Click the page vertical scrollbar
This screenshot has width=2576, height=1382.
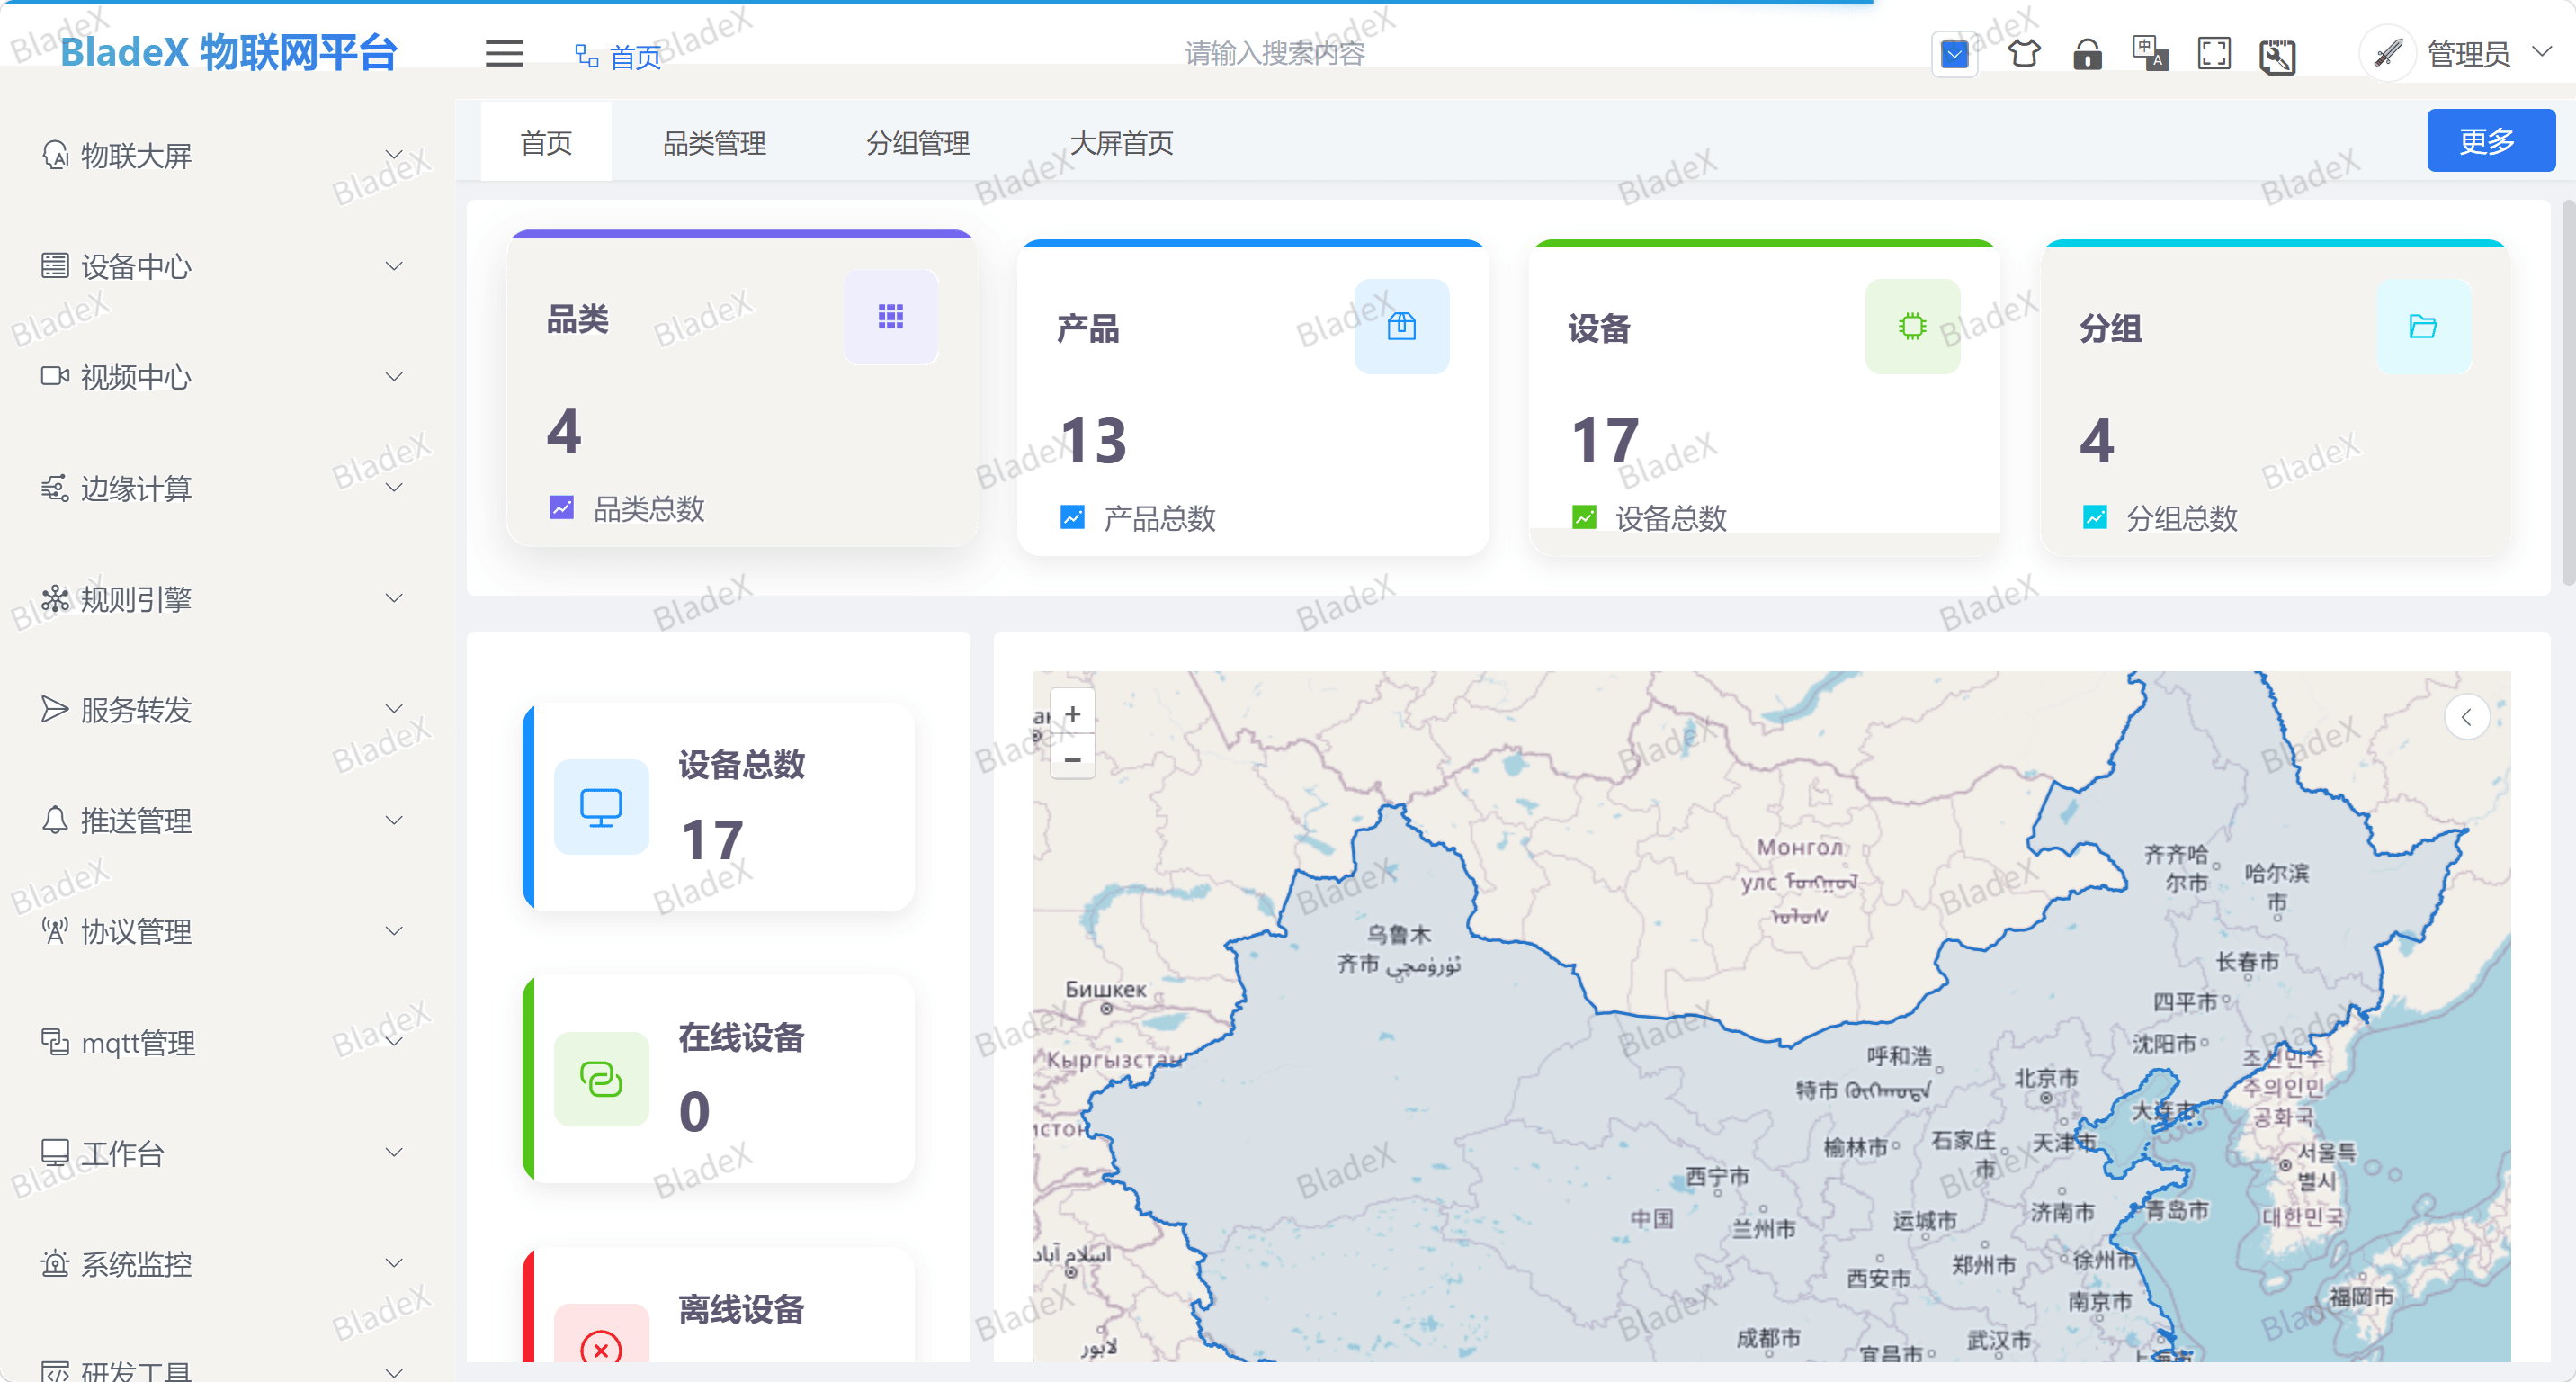(2567, 393)
